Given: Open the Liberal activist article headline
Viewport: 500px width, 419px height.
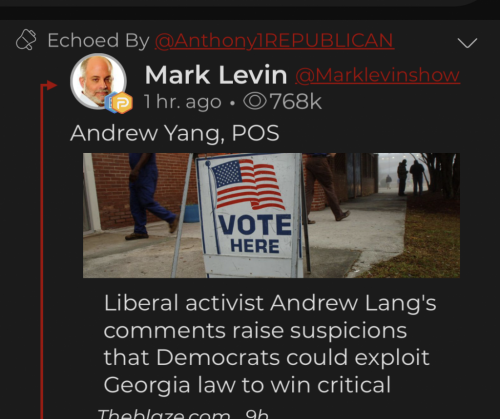Looking at the screenshot, I should [270, 344].
